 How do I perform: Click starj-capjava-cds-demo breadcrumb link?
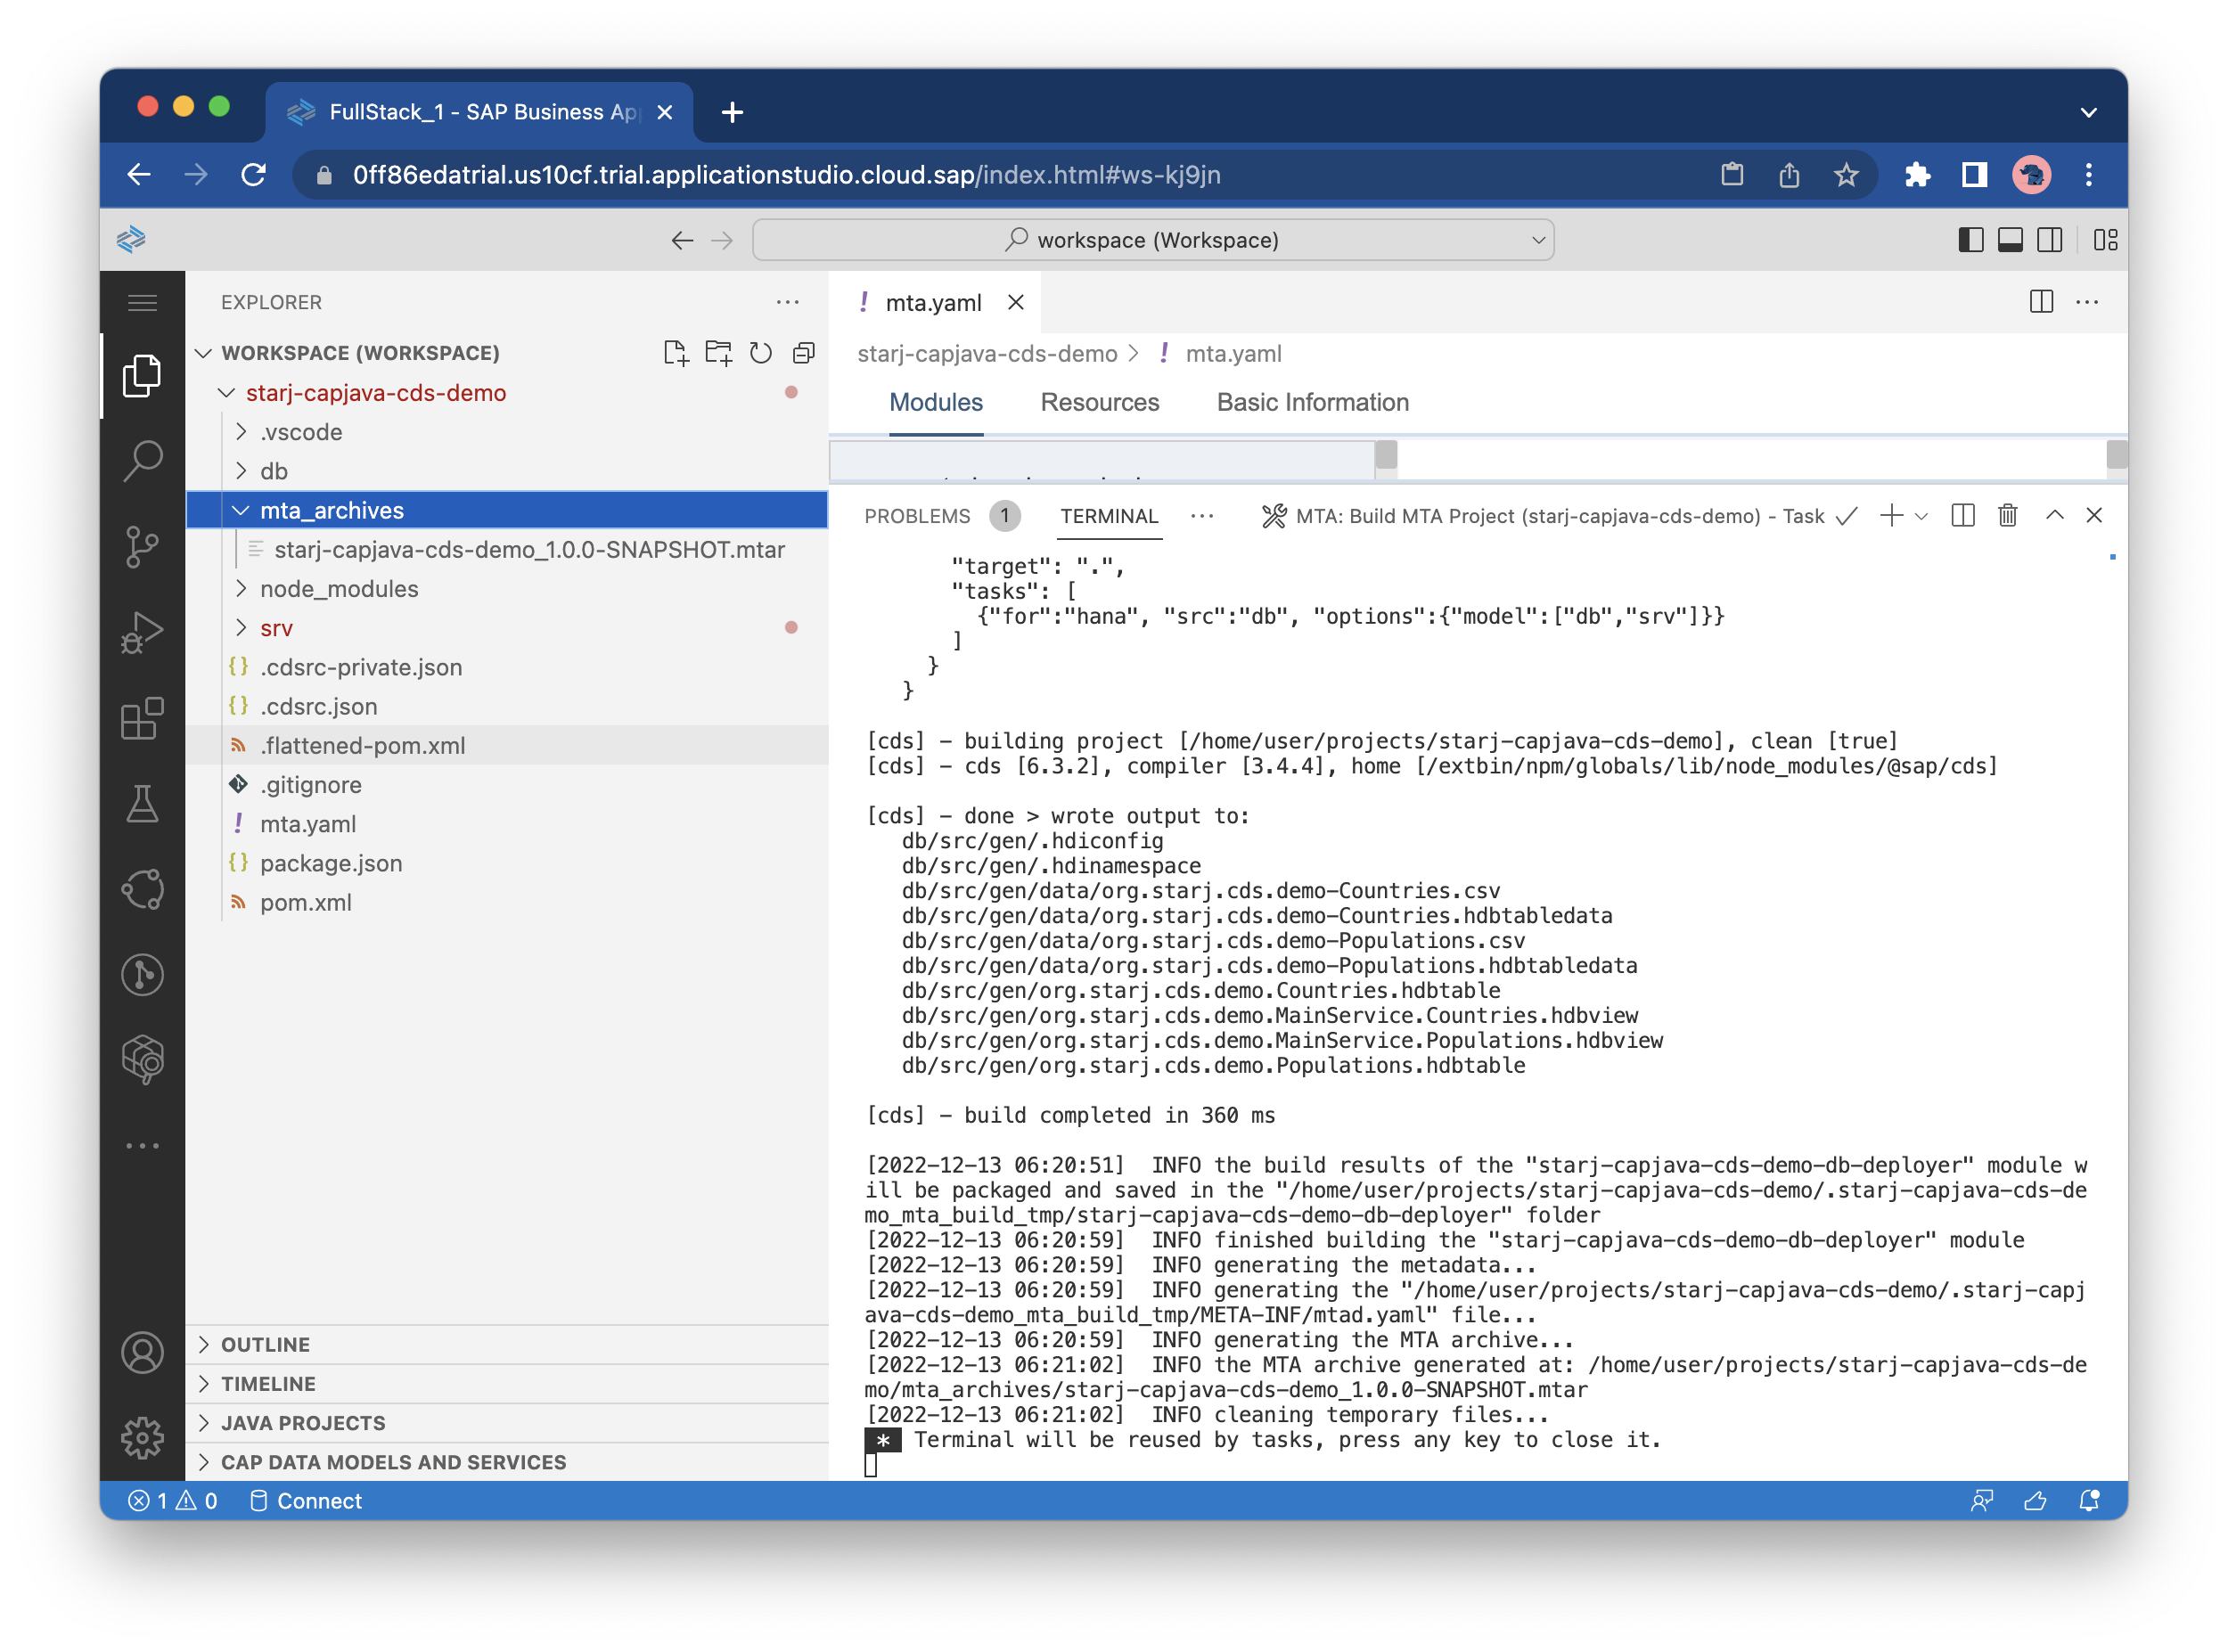(986, 354)
